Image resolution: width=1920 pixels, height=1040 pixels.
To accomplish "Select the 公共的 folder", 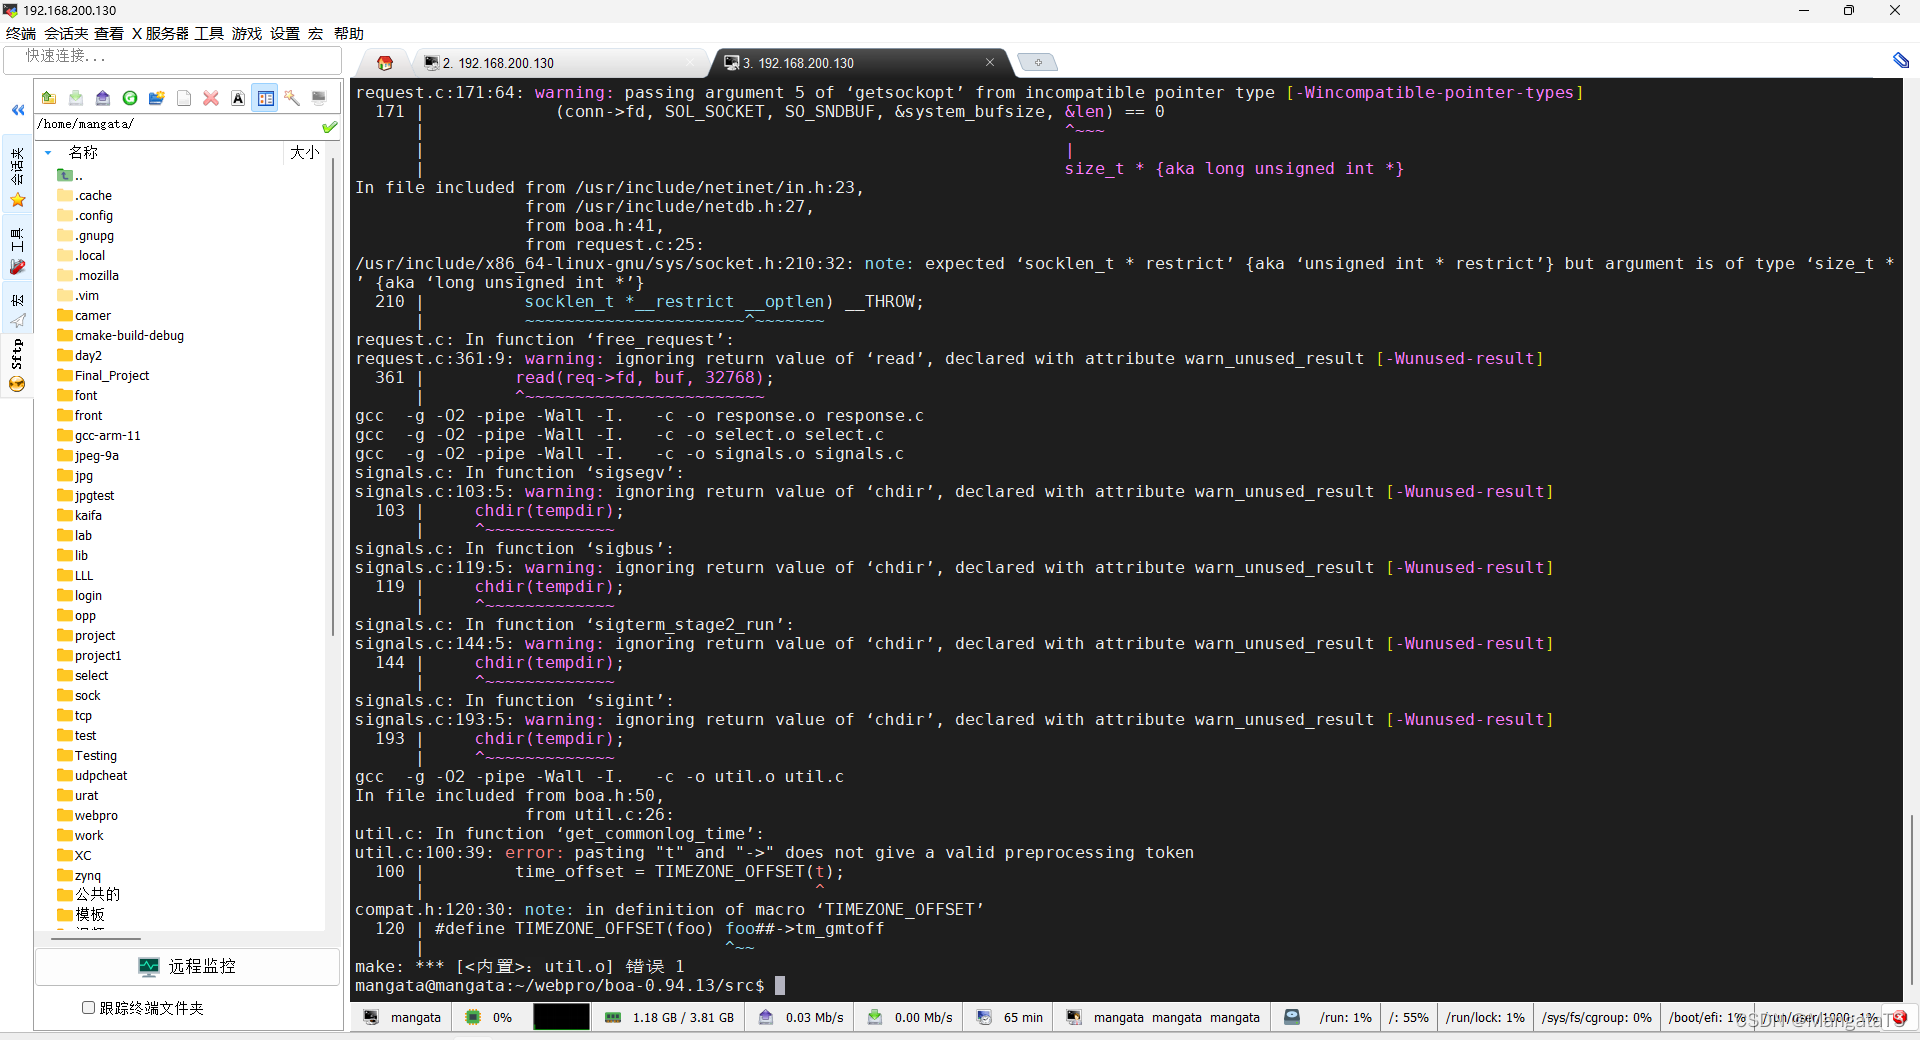I will 88,895.
